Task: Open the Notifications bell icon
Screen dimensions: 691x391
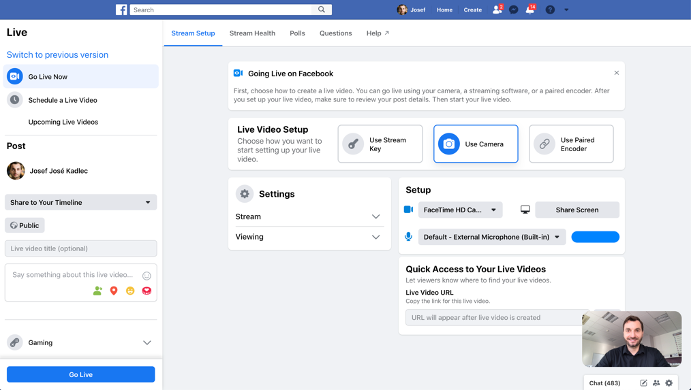Action: pos(530,9)
